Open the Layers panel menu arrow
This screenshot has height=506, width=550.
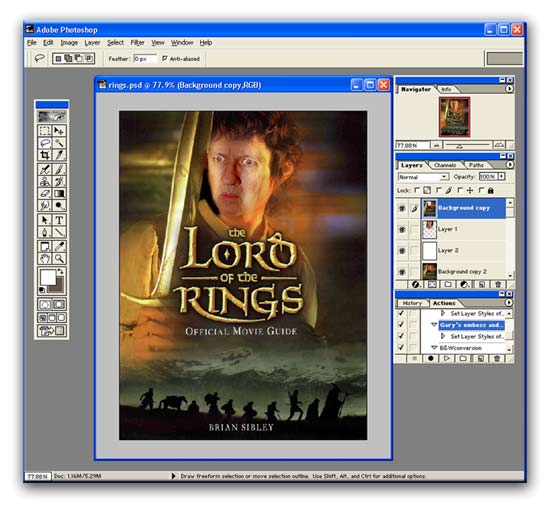point(510,164)
